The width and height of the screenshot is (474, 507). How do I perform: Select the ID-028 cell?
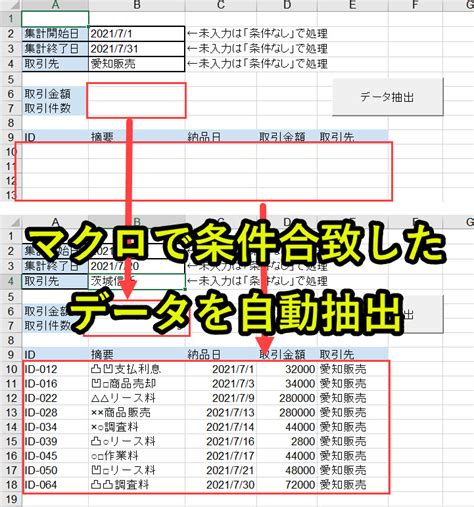(x=55, y=412)
